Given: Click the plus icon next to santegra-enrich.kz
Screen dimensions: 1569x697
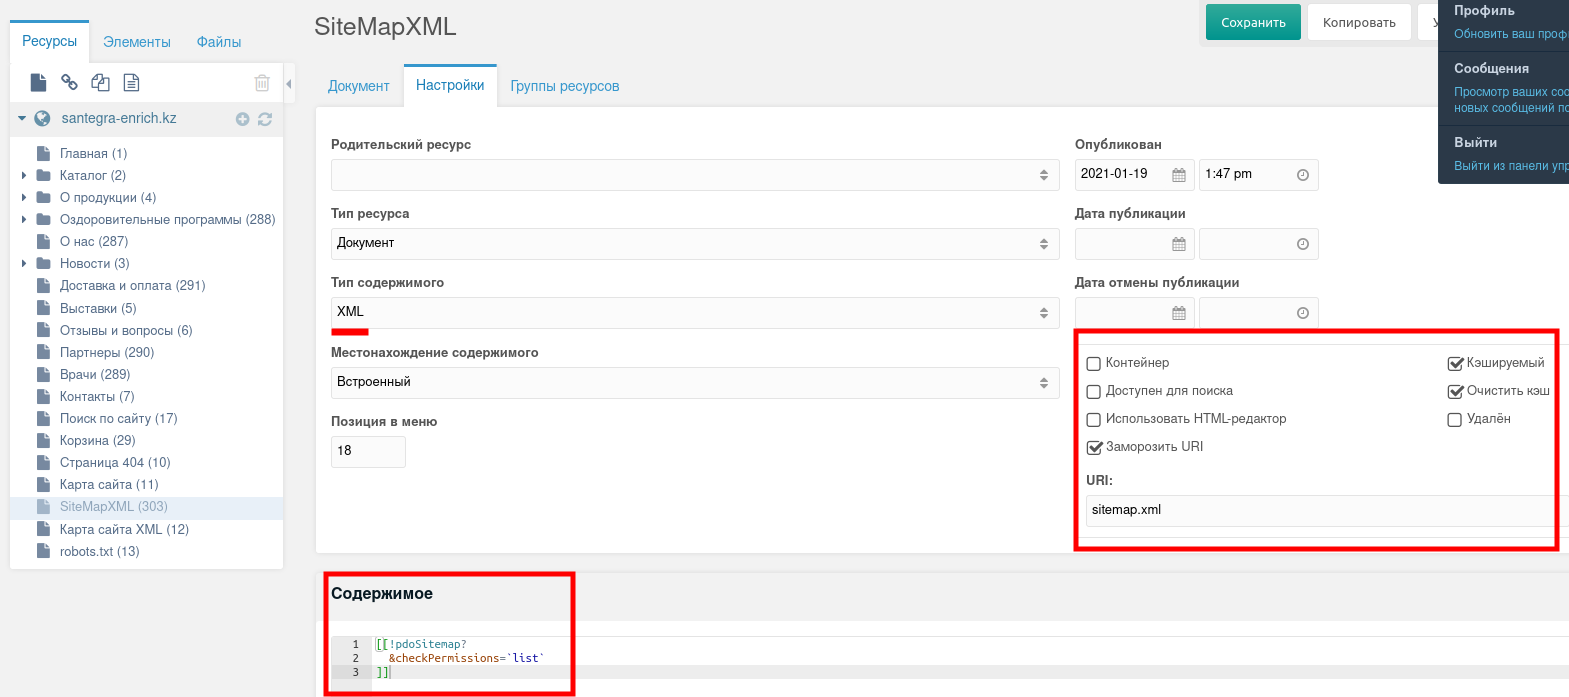Looking at the screenshot, I should [x=242, y=119].
